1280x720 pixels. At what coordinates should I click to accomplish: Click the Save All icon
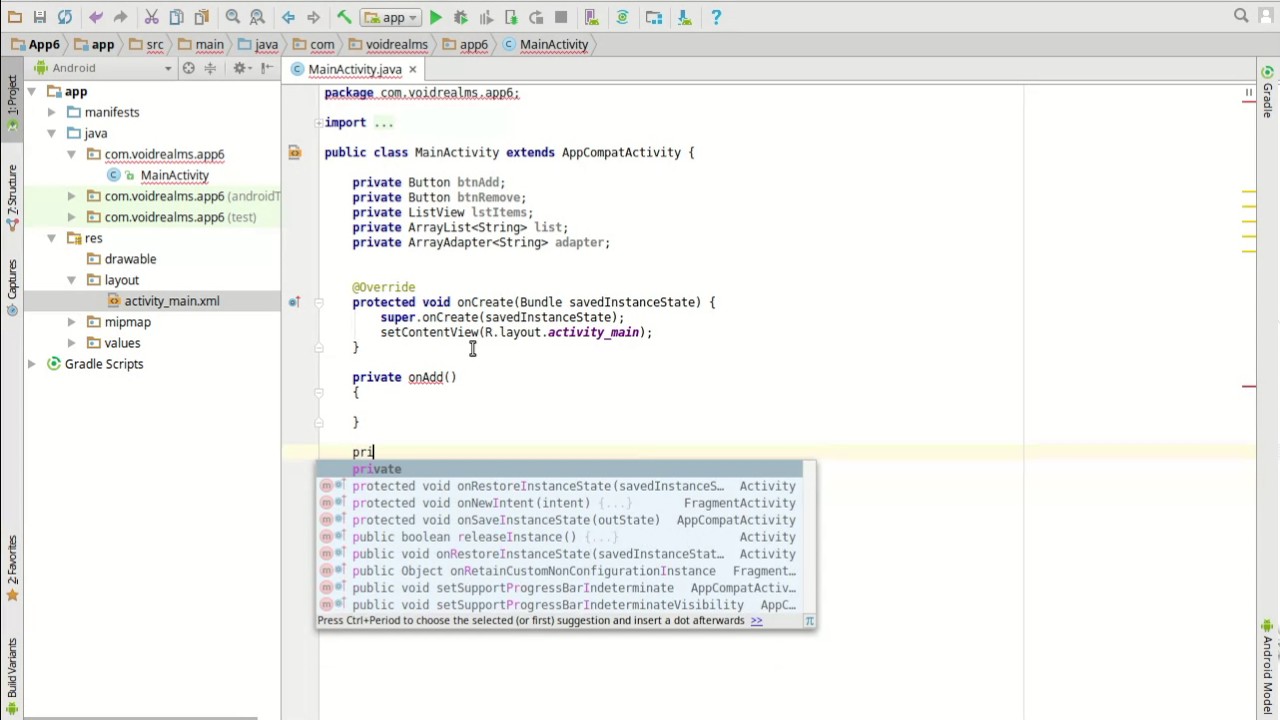pyautogui.click(x=39, y=17)
